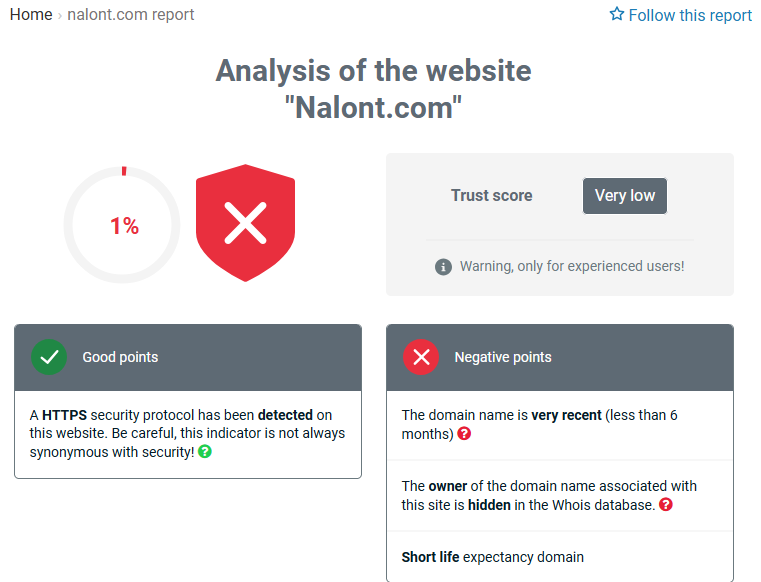Viewport: 761px width, 582px height.
Task: Click the 1% circular score gauge
Action: pos(122,225)
